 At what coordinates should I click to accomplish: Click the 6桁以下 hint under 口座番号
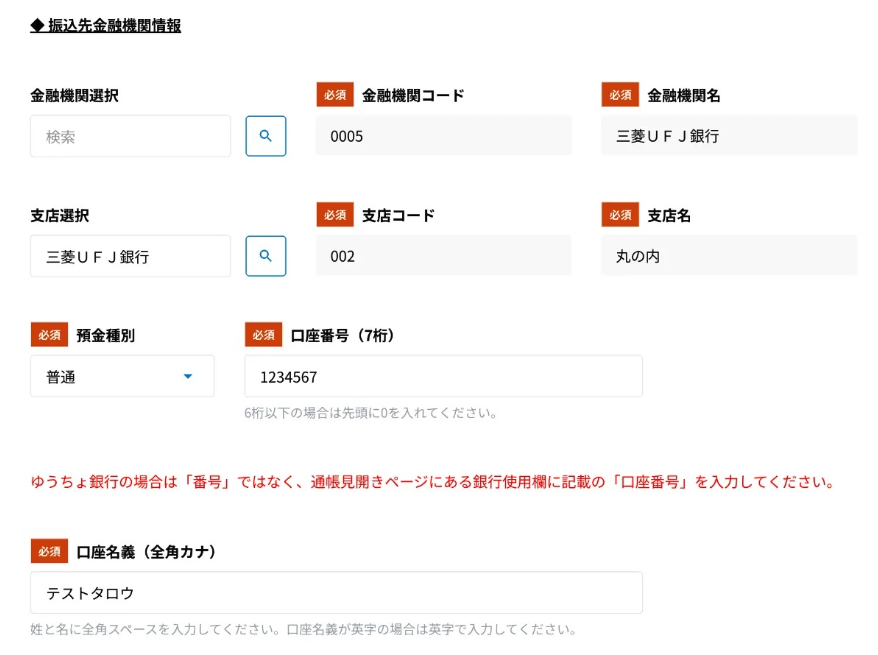click(370, 412)
